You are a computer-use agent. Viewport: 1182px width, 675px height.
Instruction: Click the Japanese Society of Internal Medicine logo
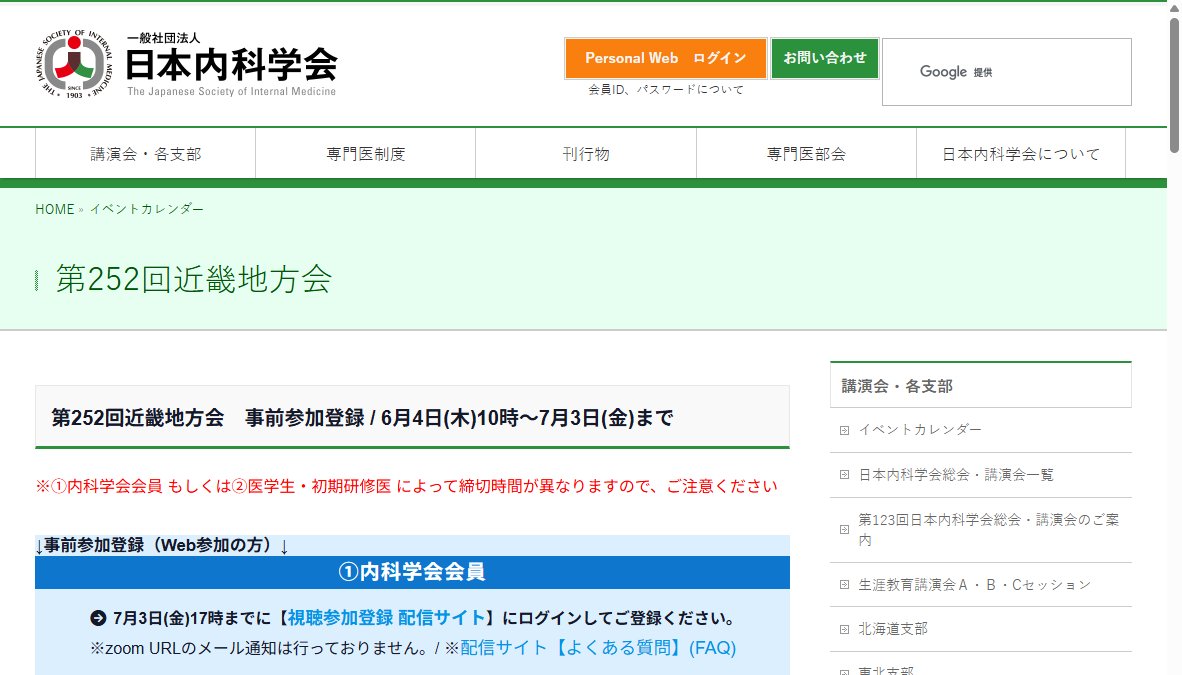click(186, 64)
